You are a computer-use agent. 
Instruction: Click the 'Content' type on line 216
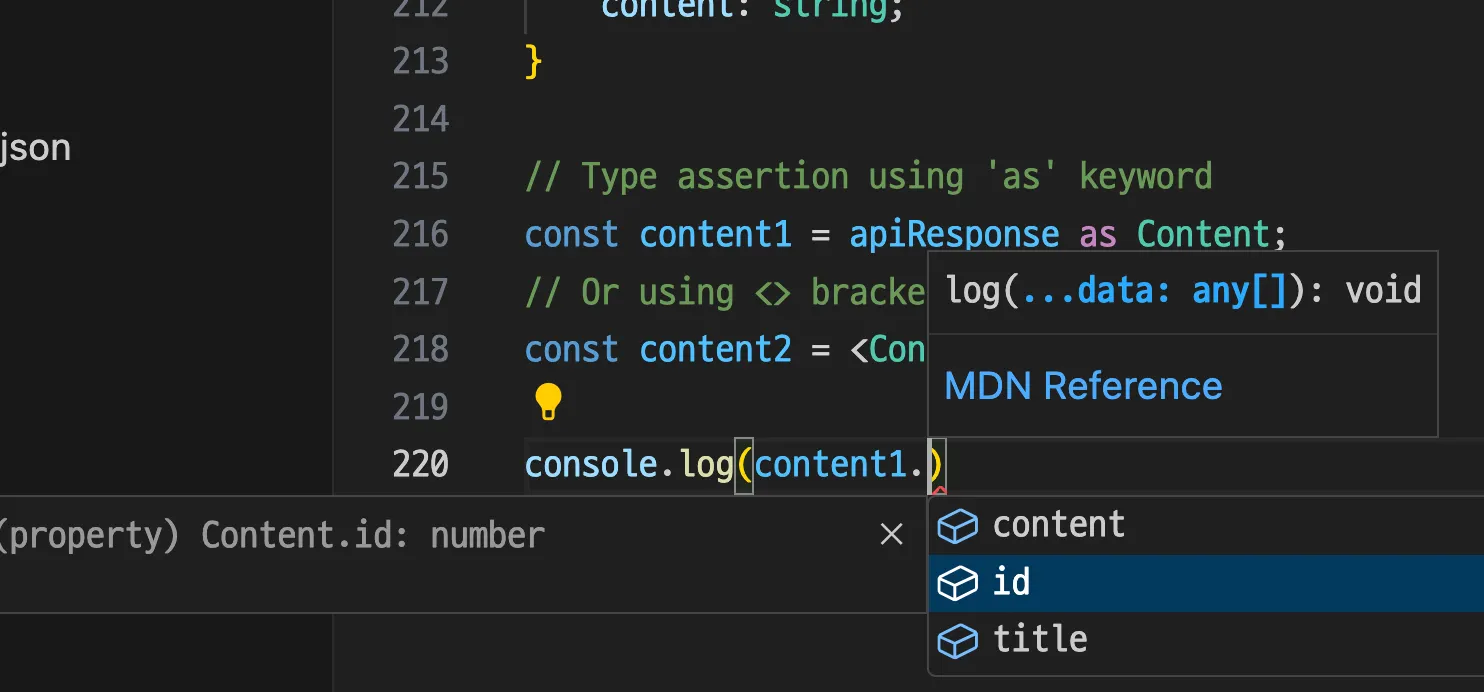pyautogui.click(x=1203, y=234)
